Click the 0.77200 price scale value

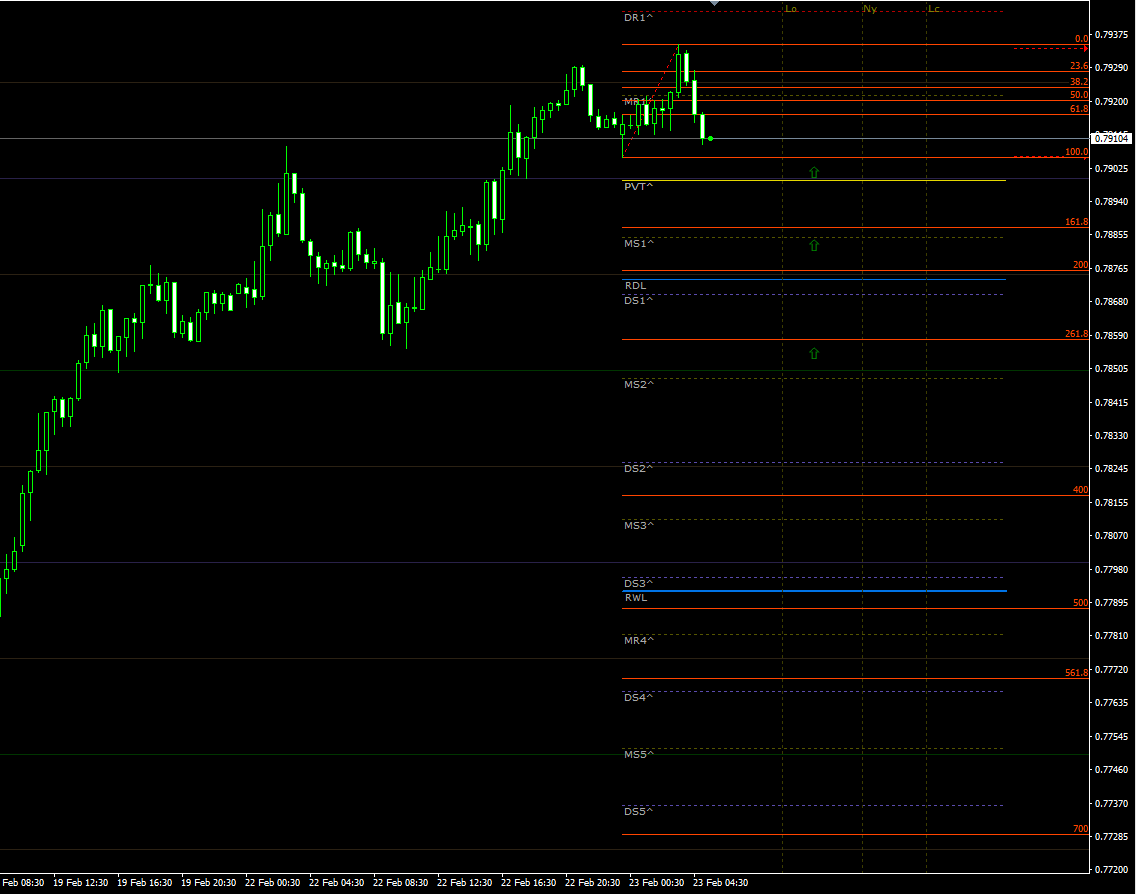pyautogui.click(x=1111, y=869)
